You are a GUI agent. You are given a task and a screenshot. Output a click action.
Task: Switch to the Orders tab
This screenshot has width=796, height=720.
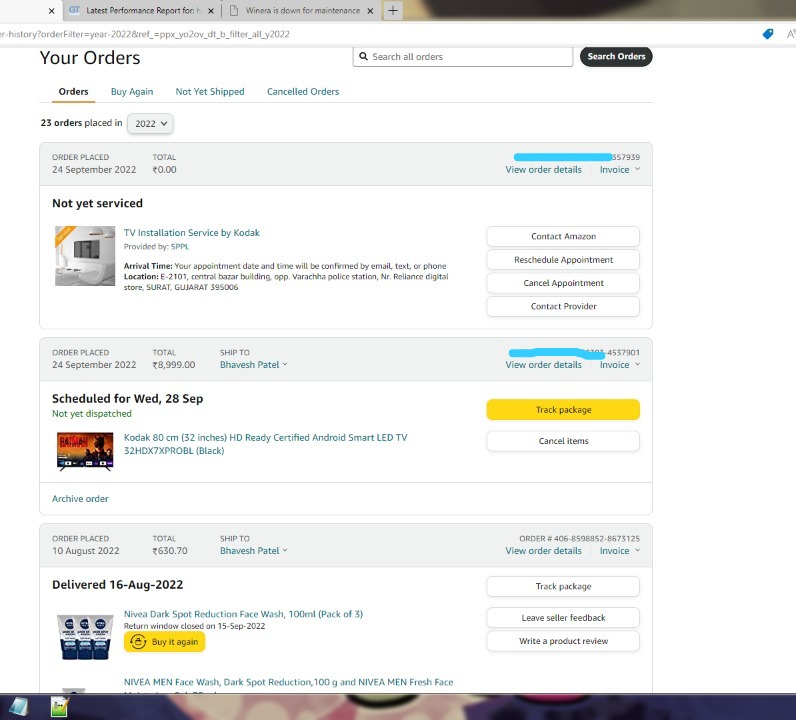(73, 92)
